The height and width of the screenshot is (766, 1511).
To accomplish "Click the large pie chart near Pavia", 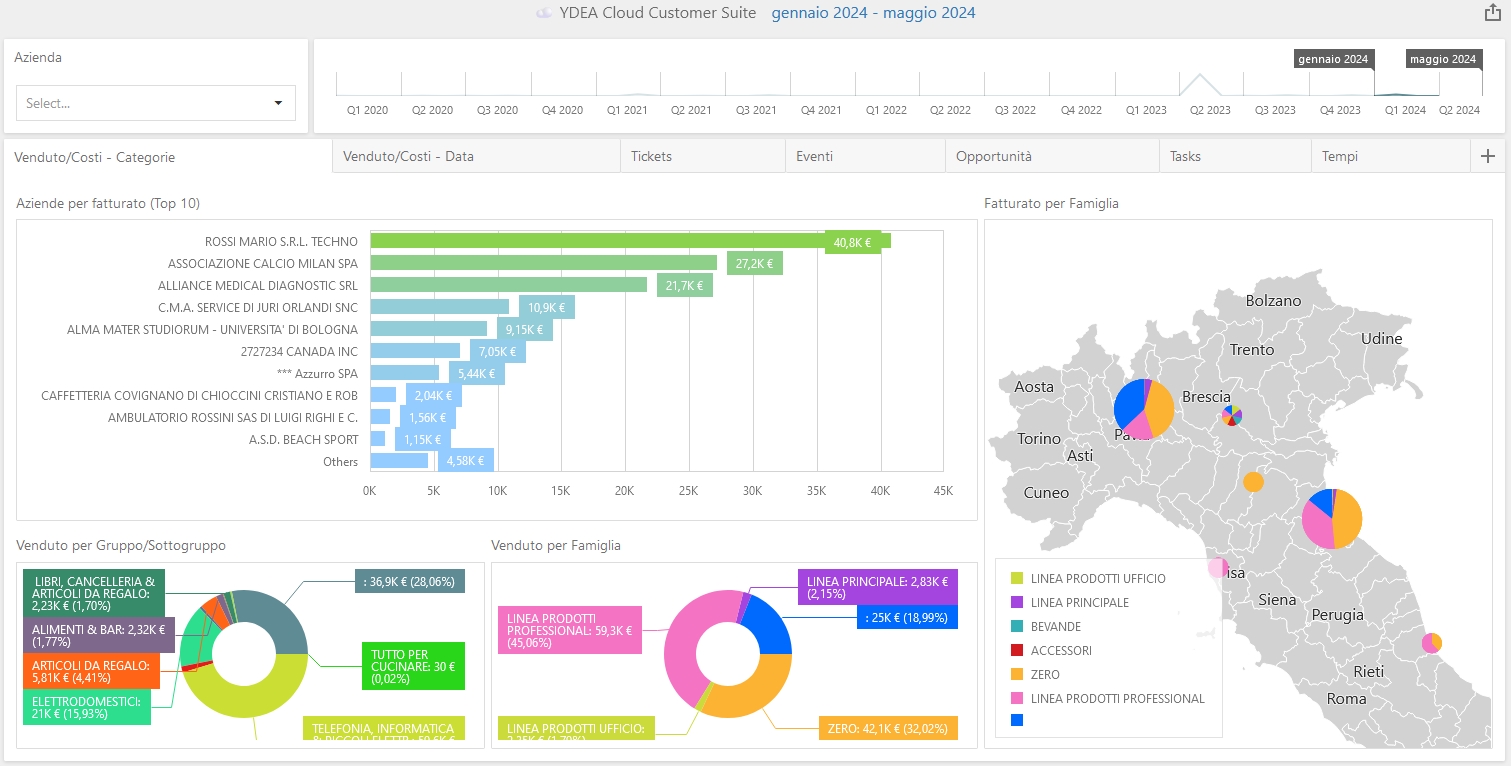I will point(1144,409).
